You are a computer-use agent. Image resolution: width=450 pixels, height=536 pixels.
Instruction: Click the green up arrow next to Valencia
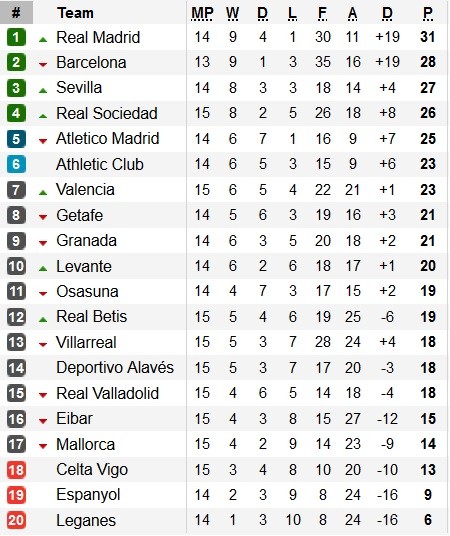tap(43, 192)
